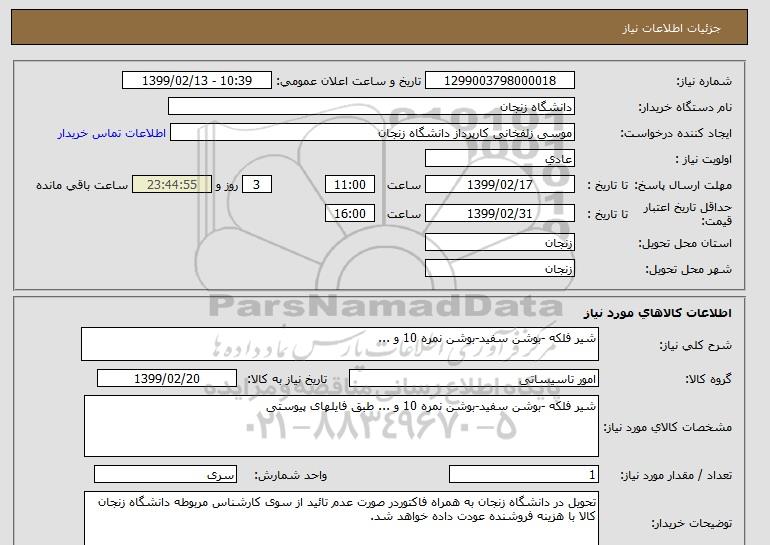Click the price validity date 1399/02/31
770x545 pixels.
499,214
